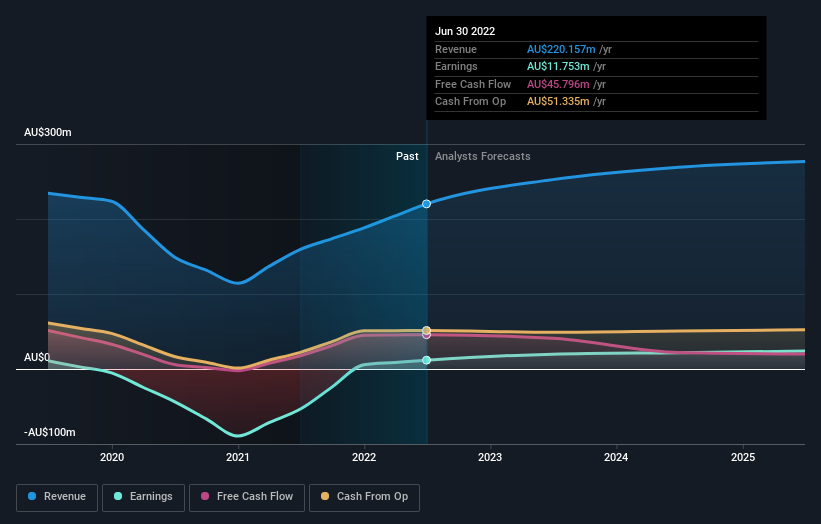Click the Free Cash Flow label in tooltip

tap(473, 84)
